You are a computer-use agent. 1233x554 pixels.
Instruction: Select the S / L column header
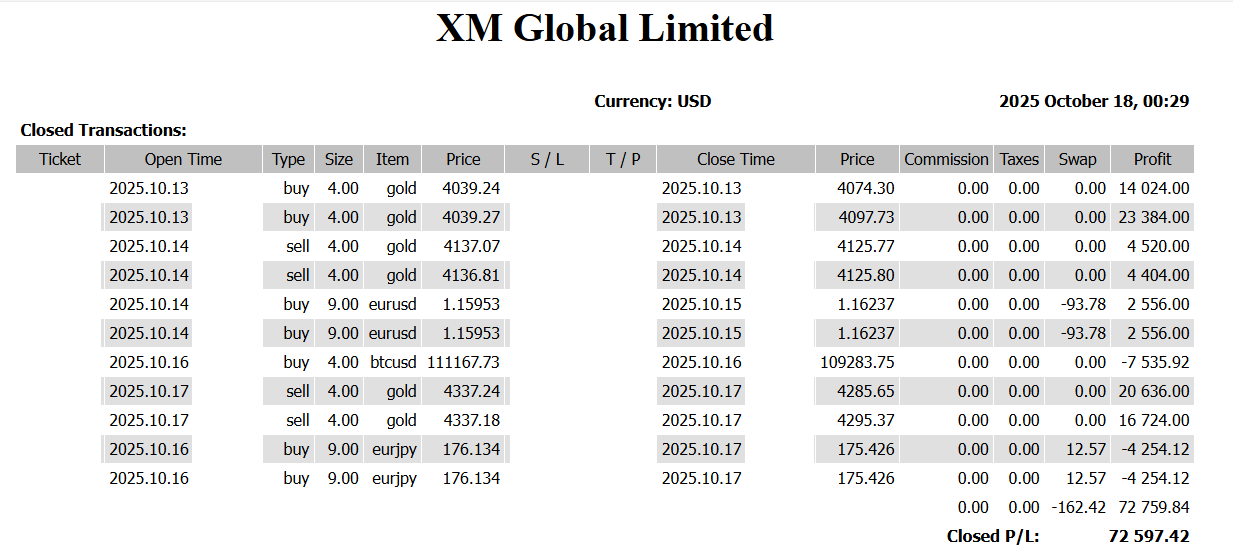(547, 159)
